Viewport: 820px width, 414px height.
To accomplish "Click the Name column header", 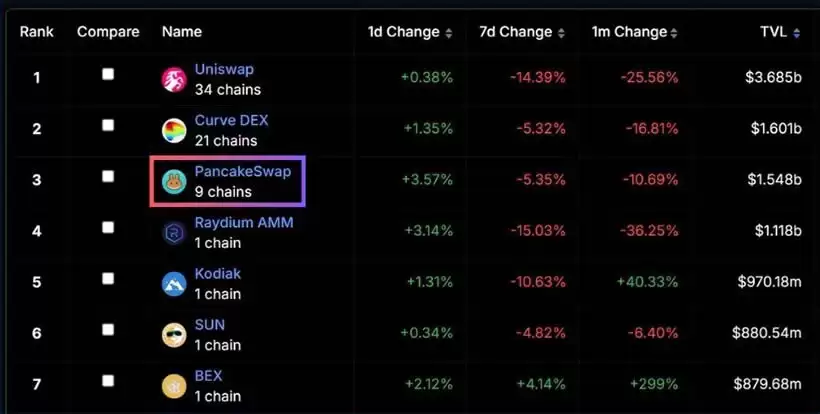I will [x=182, y=32].
